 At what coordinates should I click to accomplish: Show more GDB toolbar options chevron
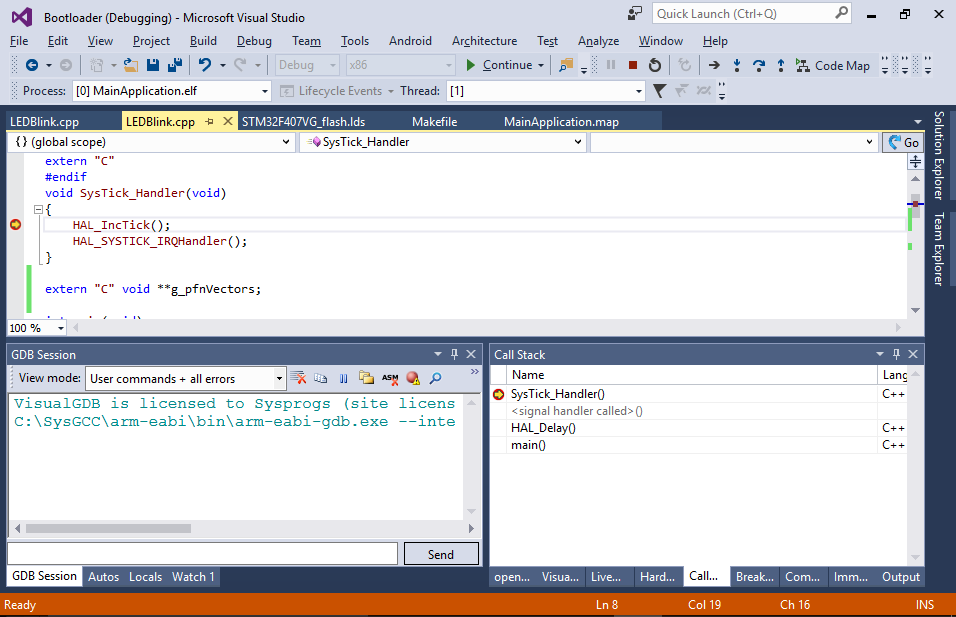point(474,371)
